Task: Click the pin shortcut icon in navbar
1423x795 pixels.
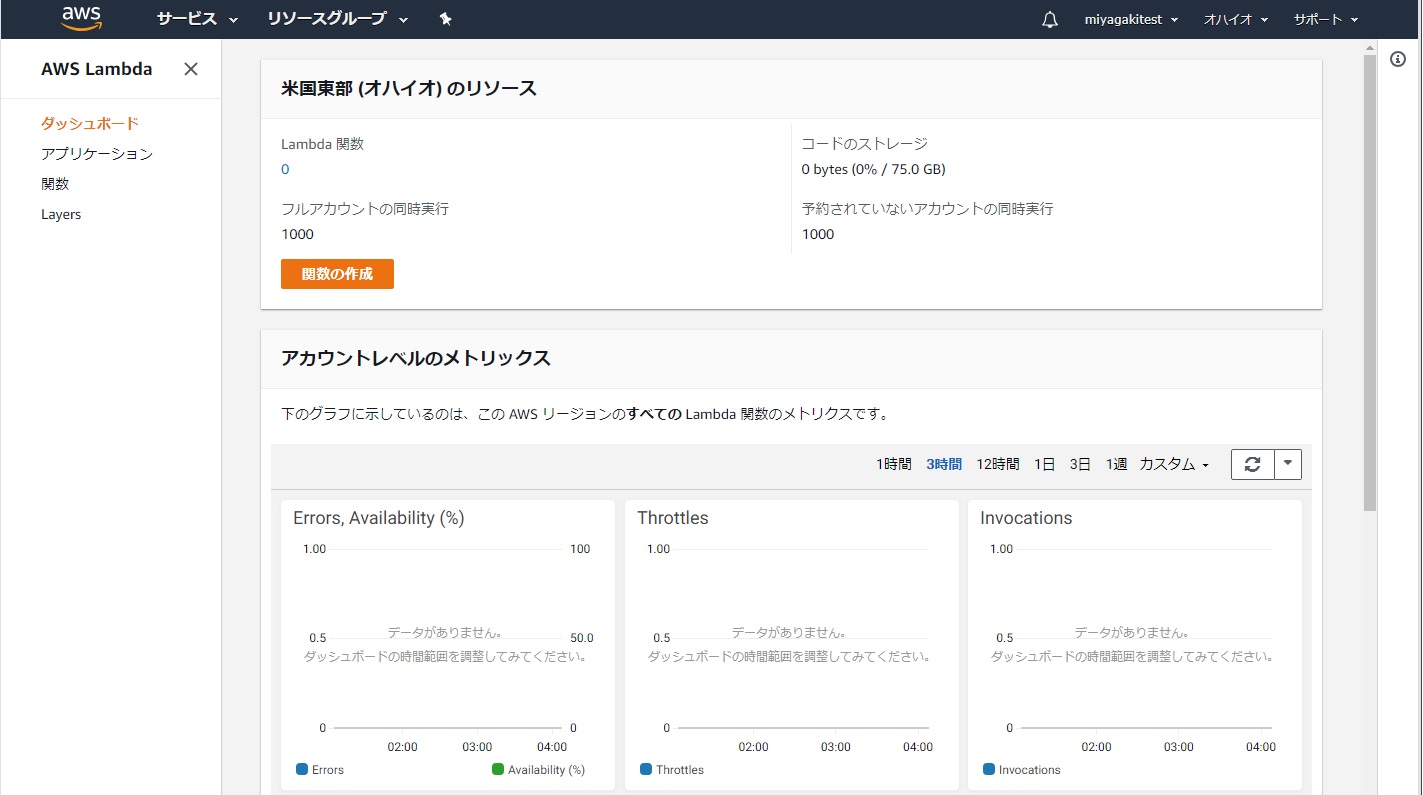Action: pyautogui.click(x=446, y=19)
